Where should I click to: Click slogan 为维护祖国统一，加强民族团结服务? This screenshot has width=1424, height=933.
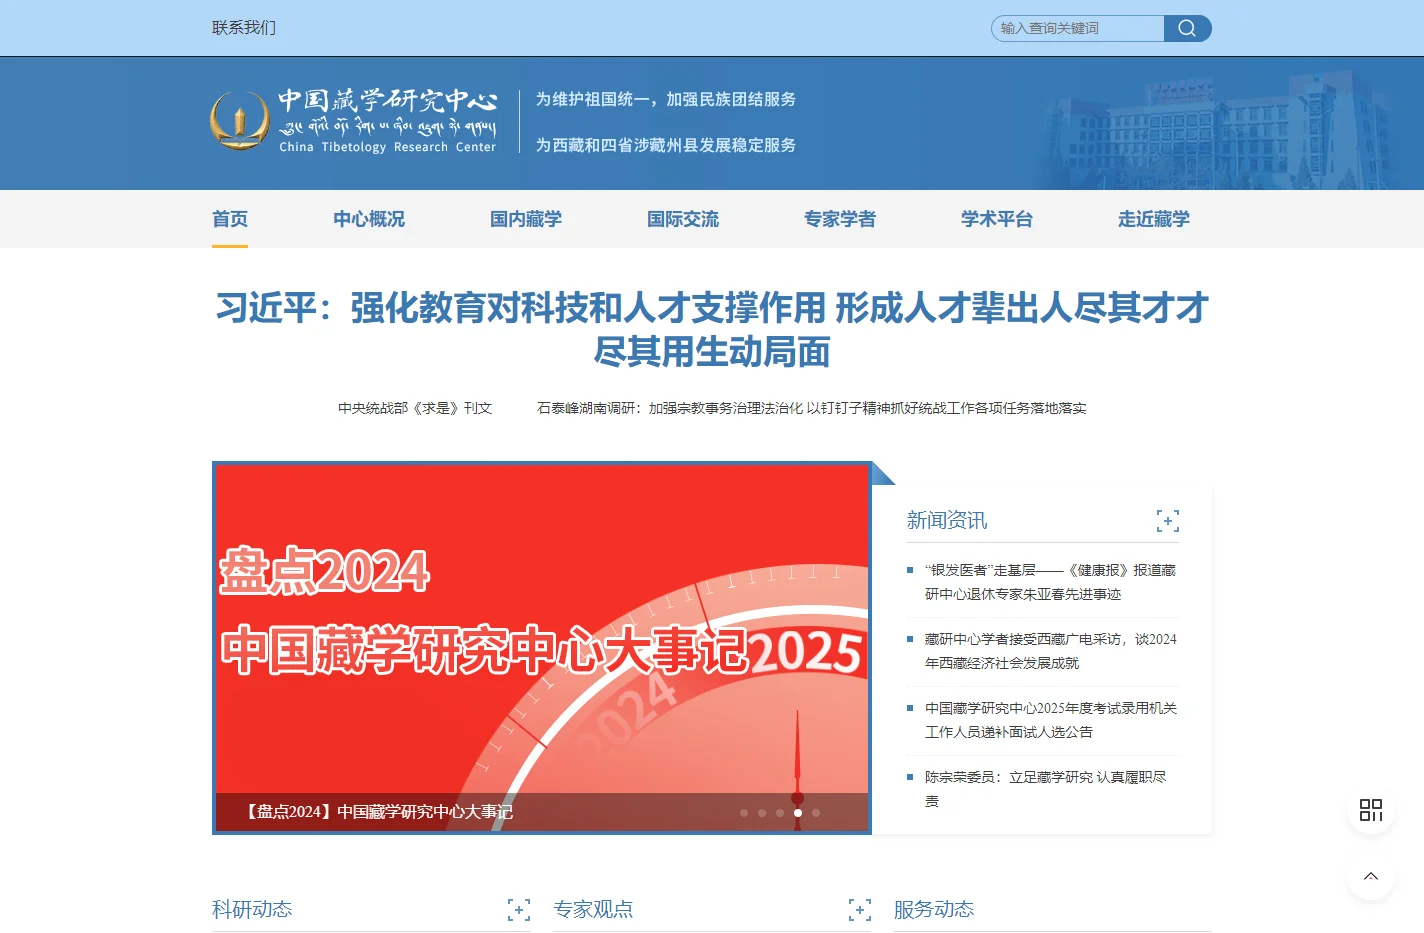pyautogui.click(x=666, y=99)
